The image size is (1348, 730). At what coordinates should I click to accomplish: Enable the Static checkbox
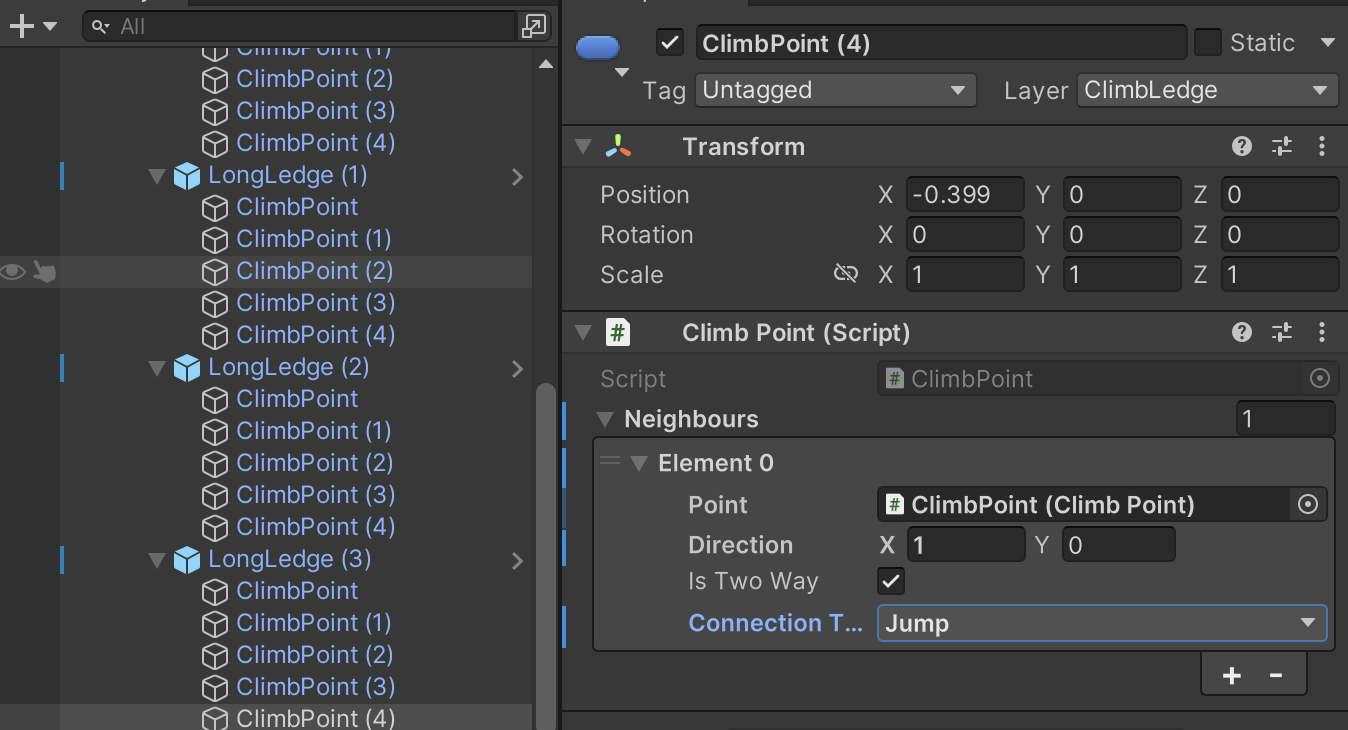(1208, 43)
